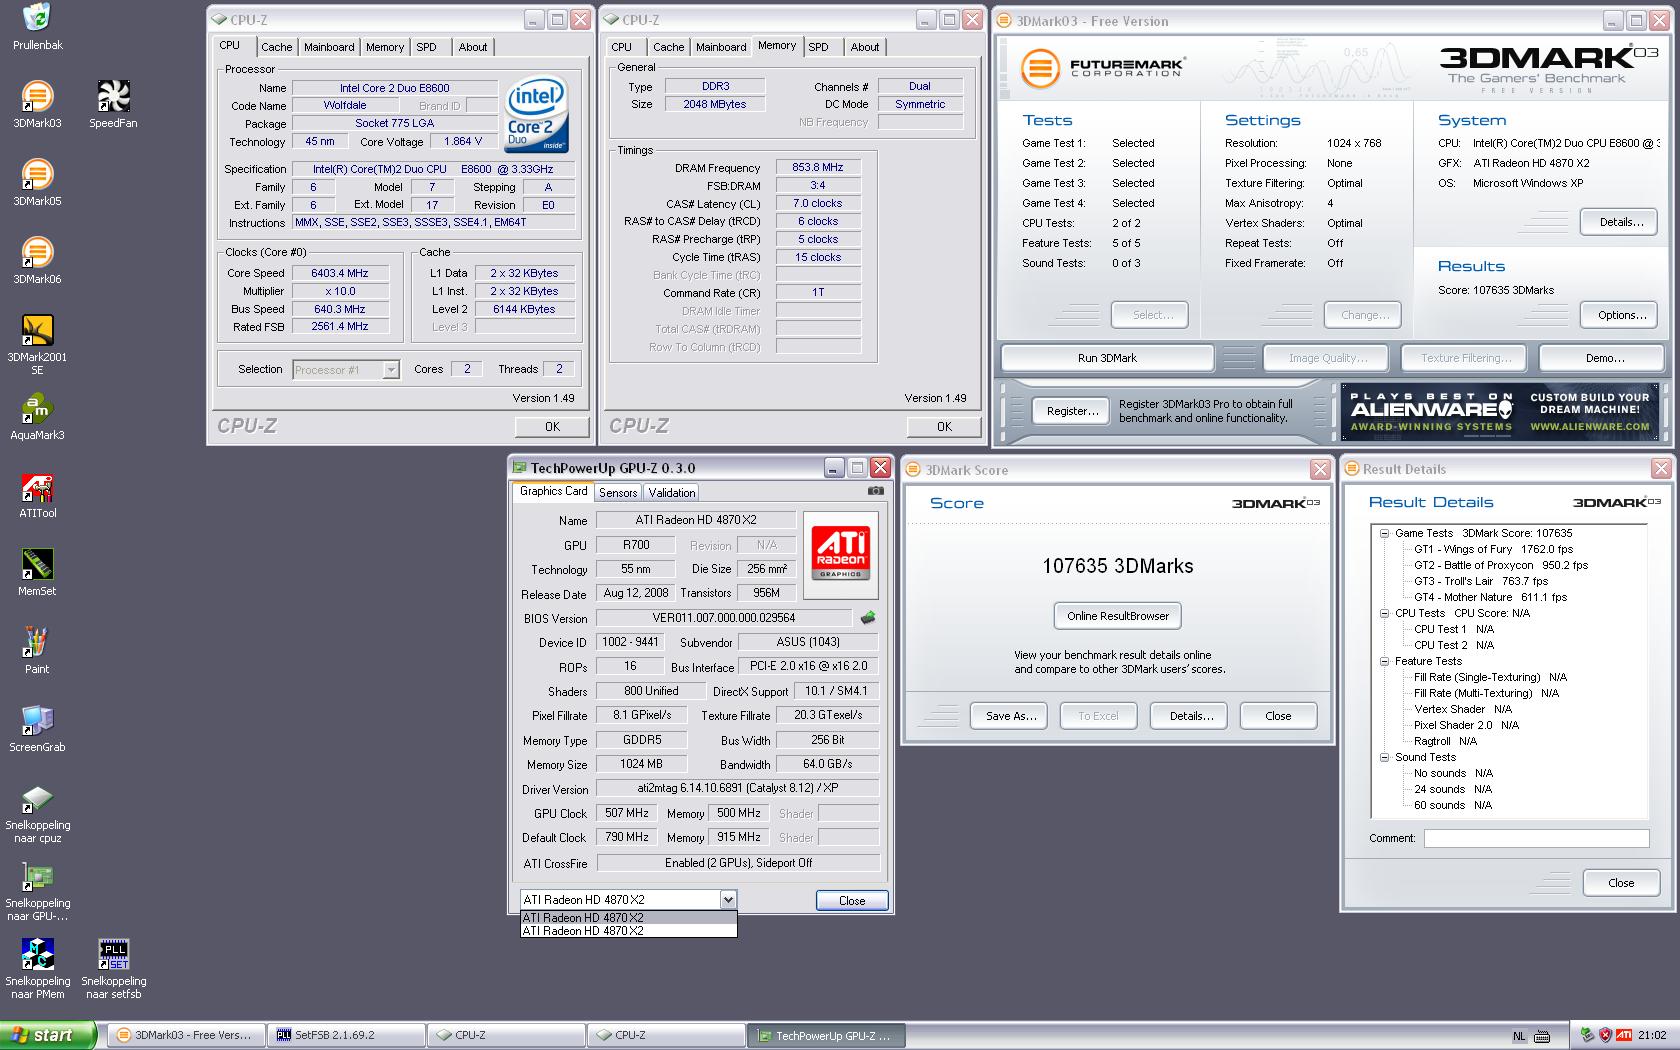
Task: Switch to 3DMark03 taskbar item
Action: pyautogui.click(x=186, y=1035)
